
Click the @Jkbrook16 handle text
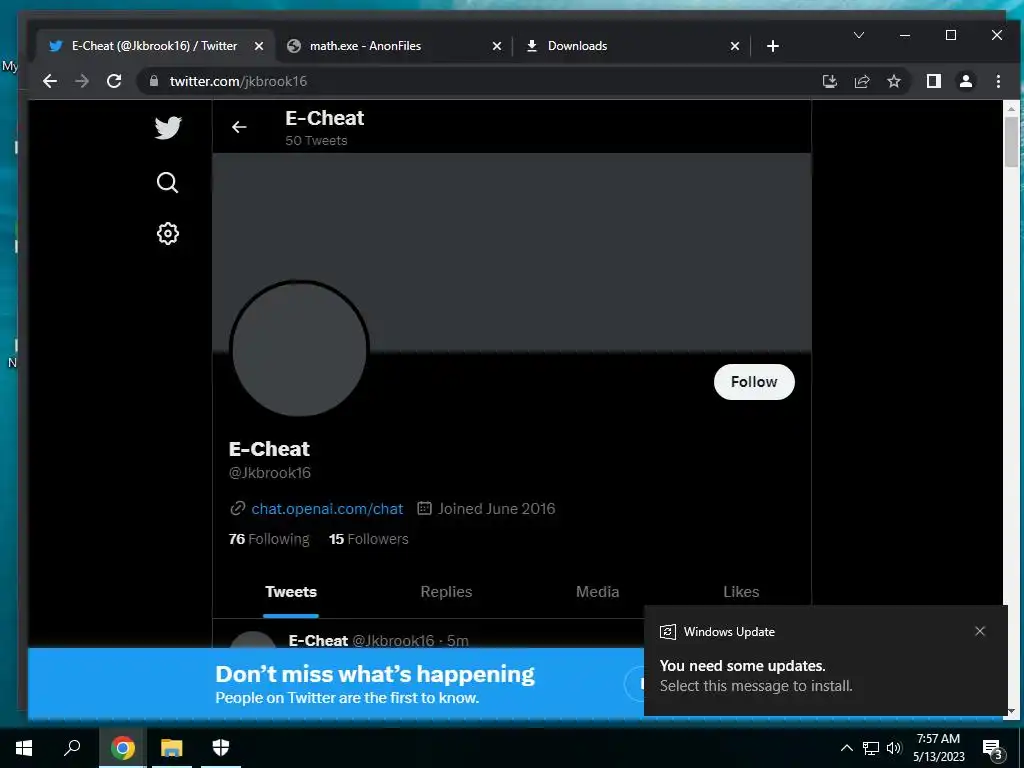tap(270, 473)
